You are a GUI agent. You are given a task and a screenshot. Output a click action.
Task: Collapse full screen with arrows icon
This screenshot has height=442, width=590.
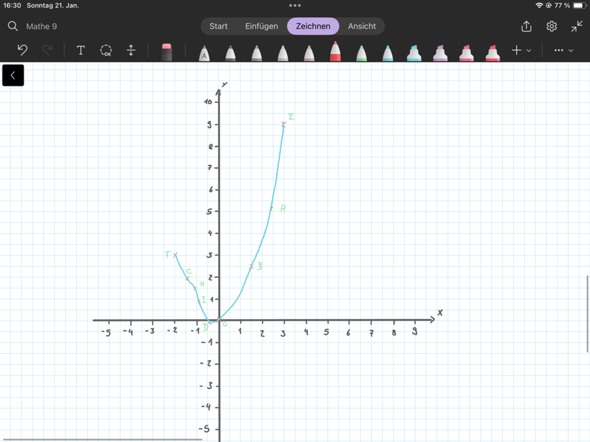[576, 26]
